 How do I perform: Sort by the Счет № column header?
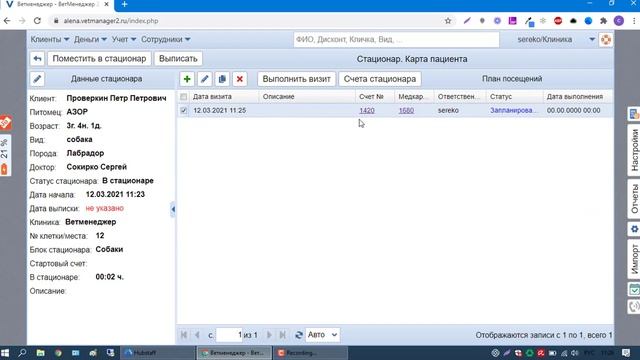(374, 97)
